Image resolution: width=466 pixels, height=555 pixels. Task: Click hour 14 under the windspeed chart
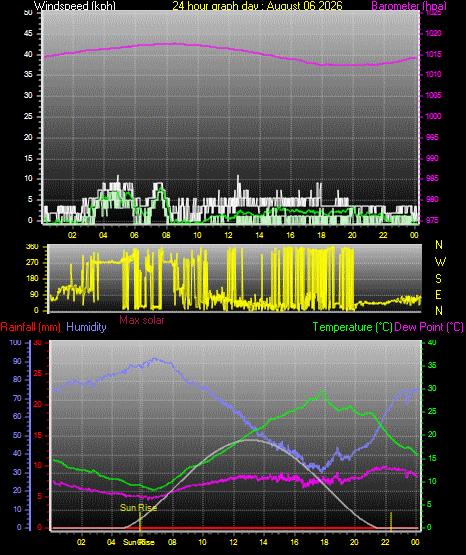click(x=259, y=235)
